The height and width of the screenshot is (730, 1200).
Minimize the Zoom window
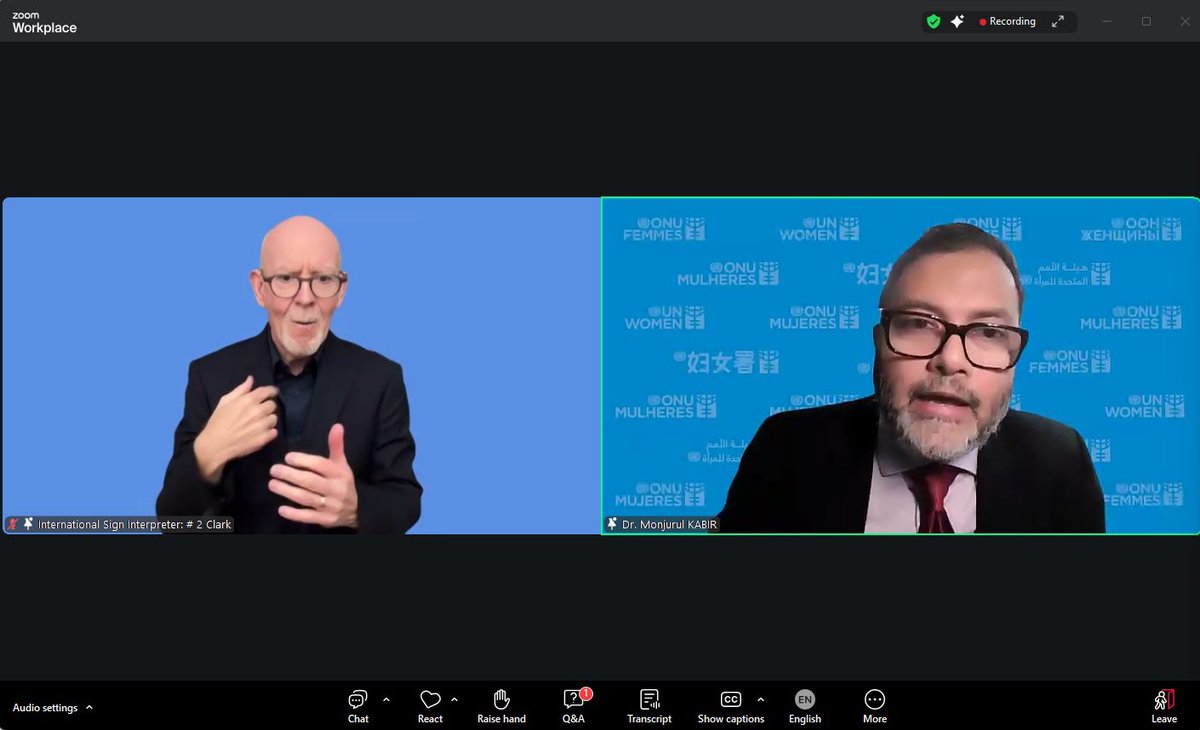click(1107, 21)
